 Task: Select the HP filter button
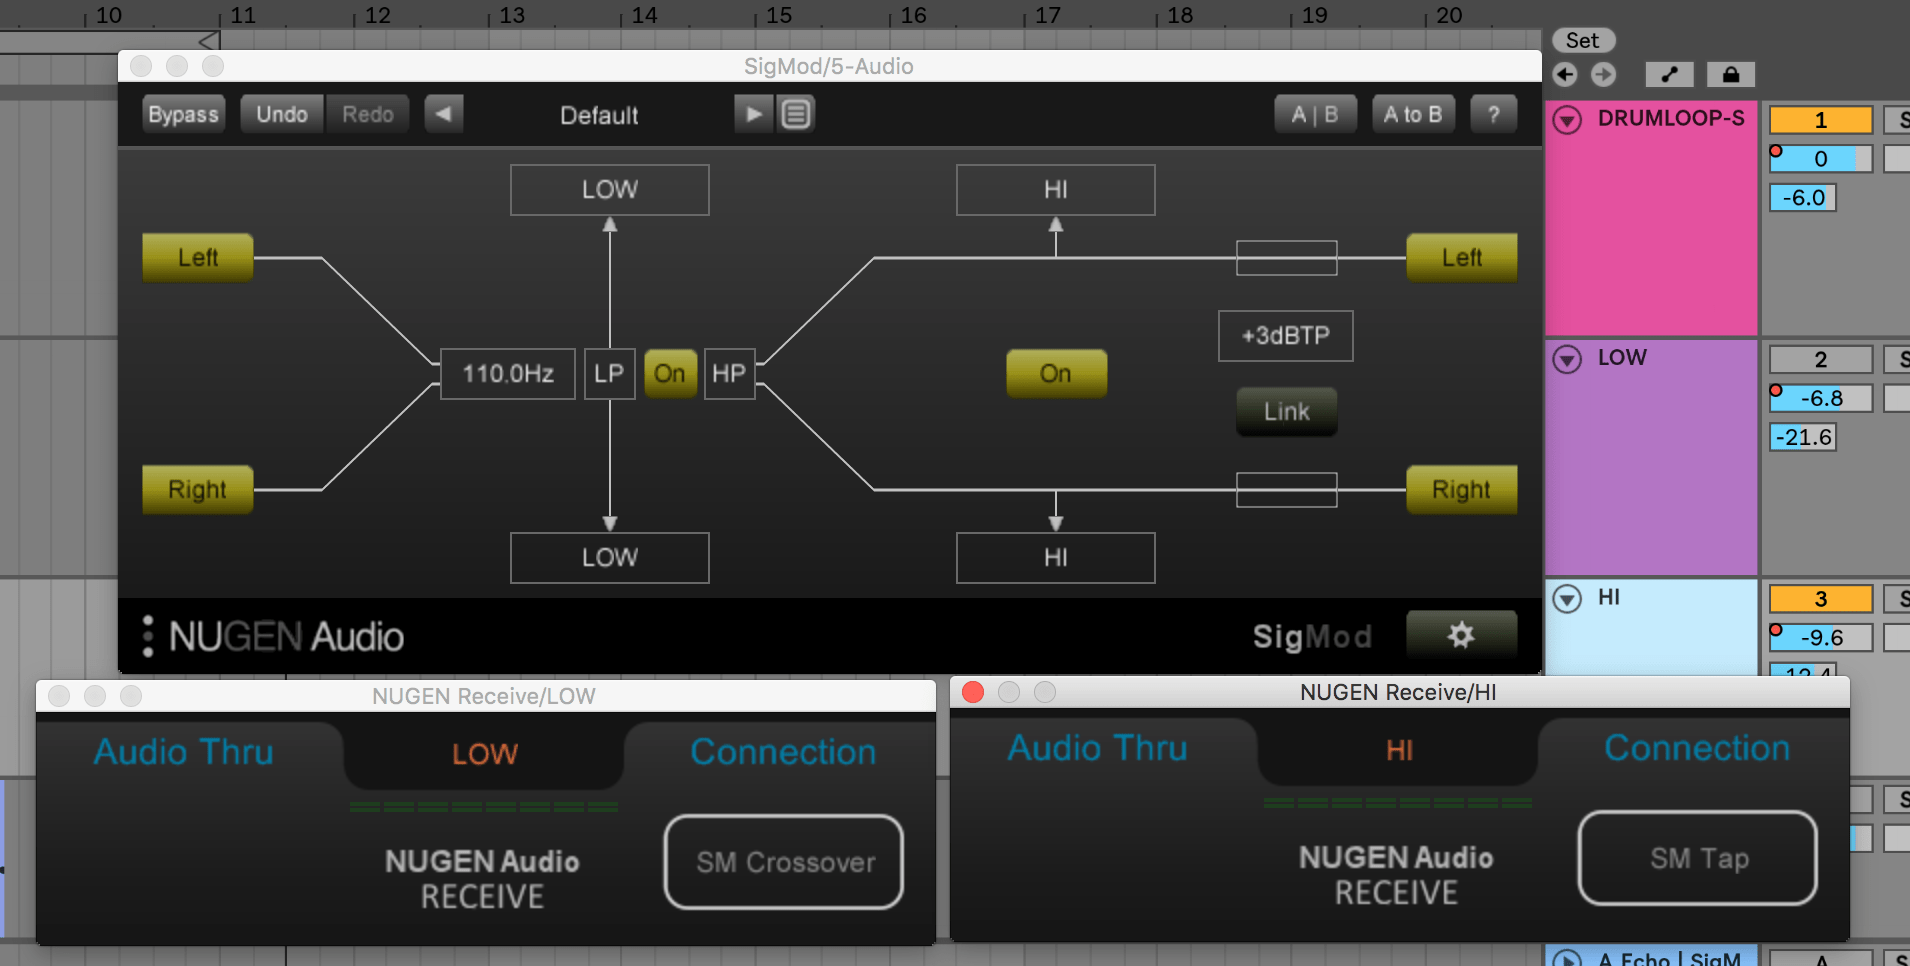729,374
